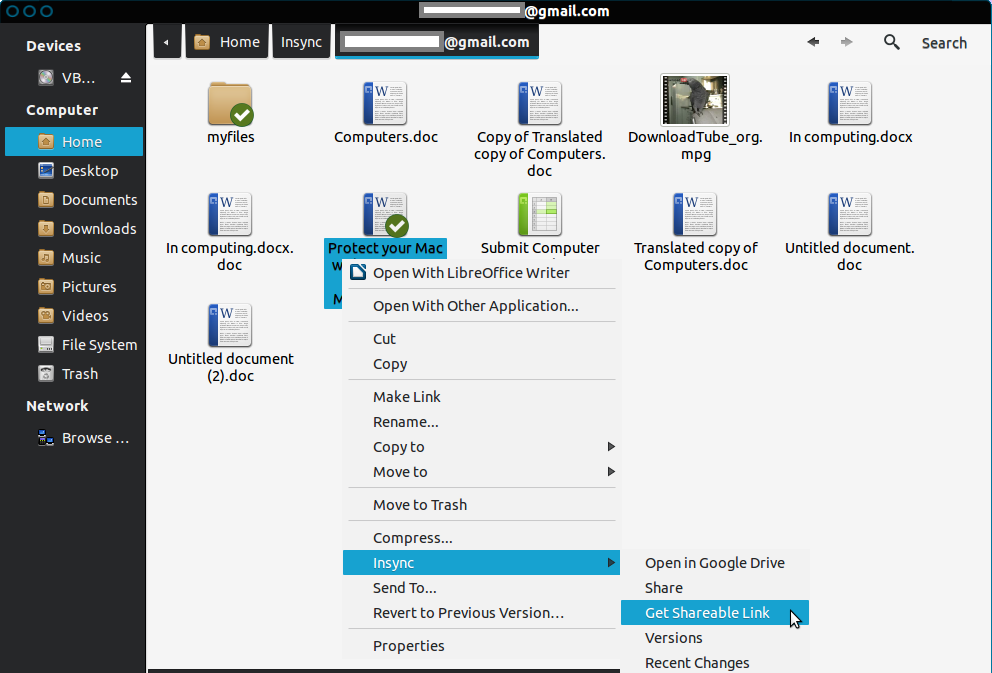Choose Open With LibreOffice Writer
992x673 pixels.
click(481, 273)
